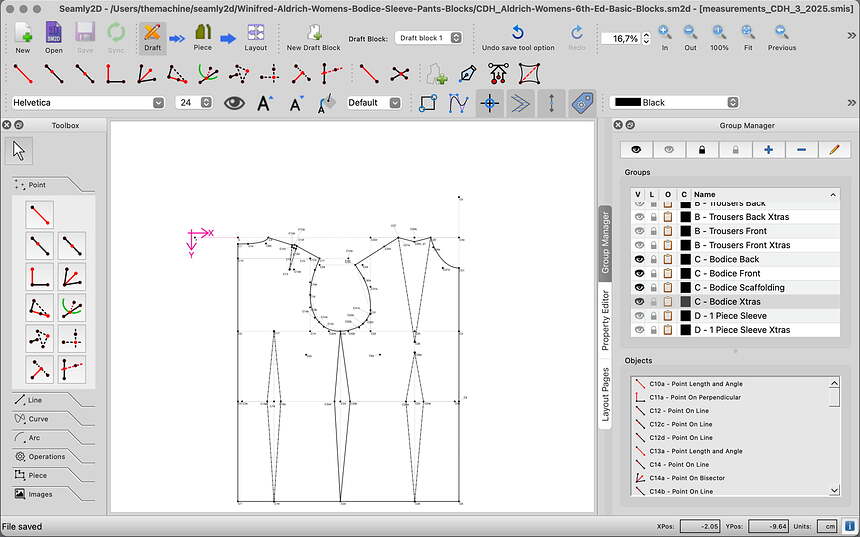Click color swatch of B - Trousers Front group
The height and width of the screenshot is (537, 860).
(685, 231)
